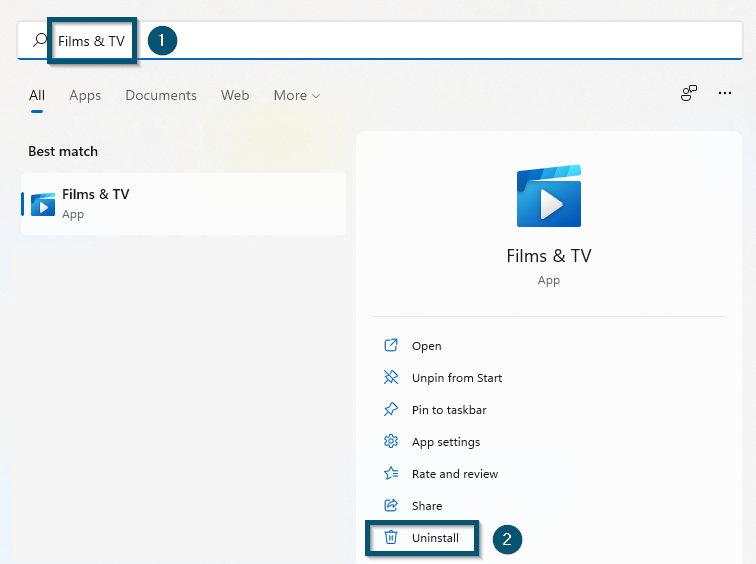Screen dimensions: 756x564
Task: Choose Open for Films & TV
Action: coord(426,346)
